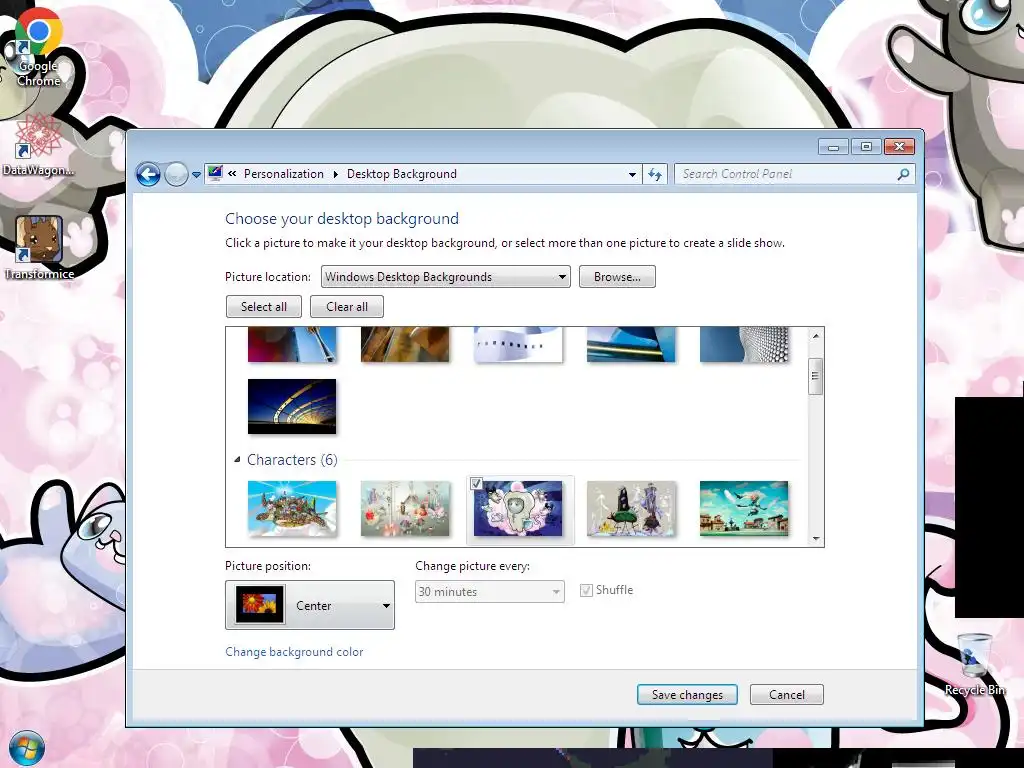Click the Characters (6) group heading

(x=292, y=460)
